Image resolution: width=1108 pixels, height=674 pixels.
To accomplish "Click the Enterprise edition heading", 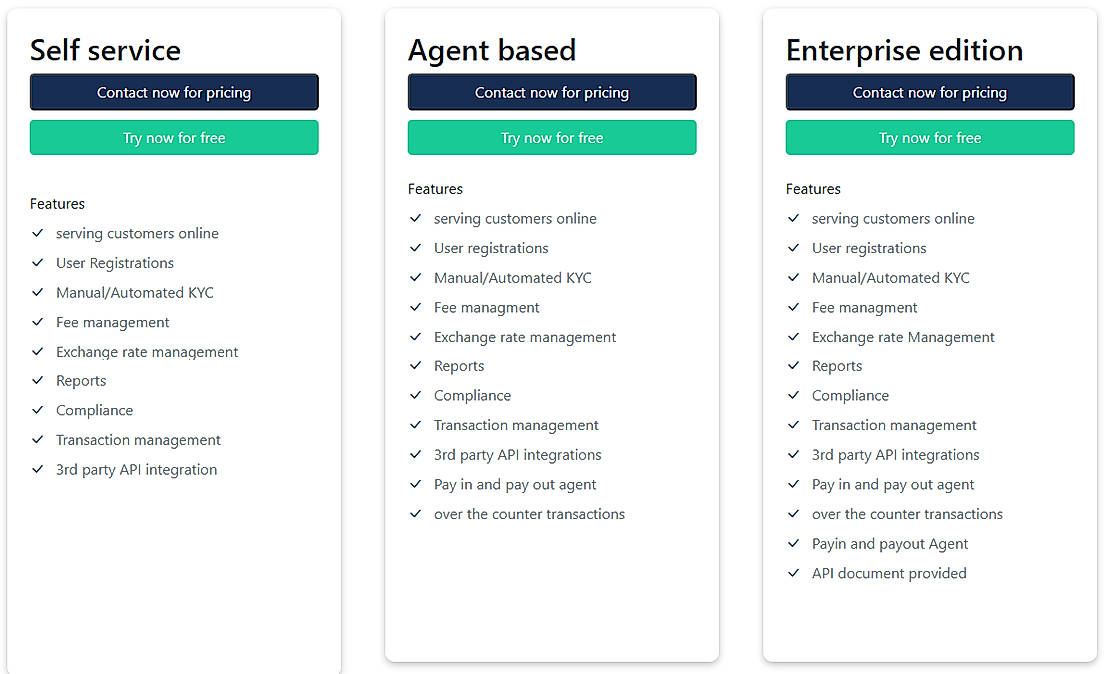I will [904, 50].
